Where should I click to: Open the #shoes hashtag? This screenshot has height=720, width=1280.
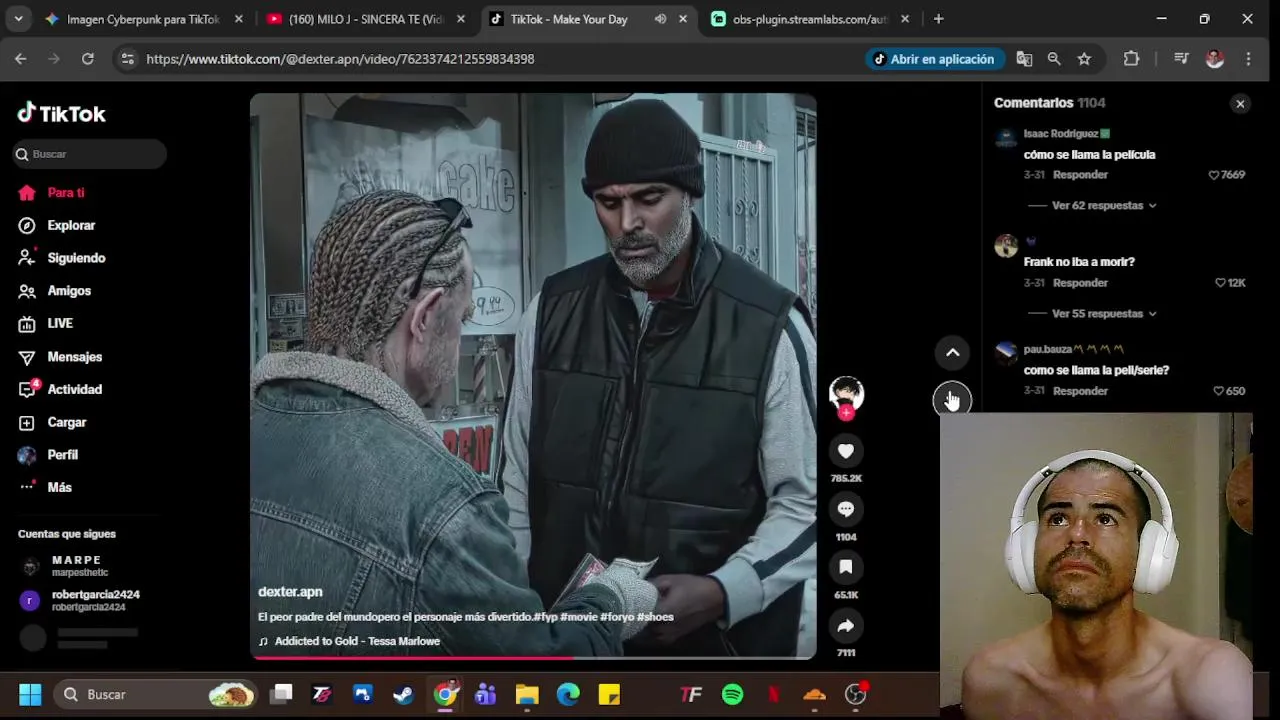tap(655, 617)
